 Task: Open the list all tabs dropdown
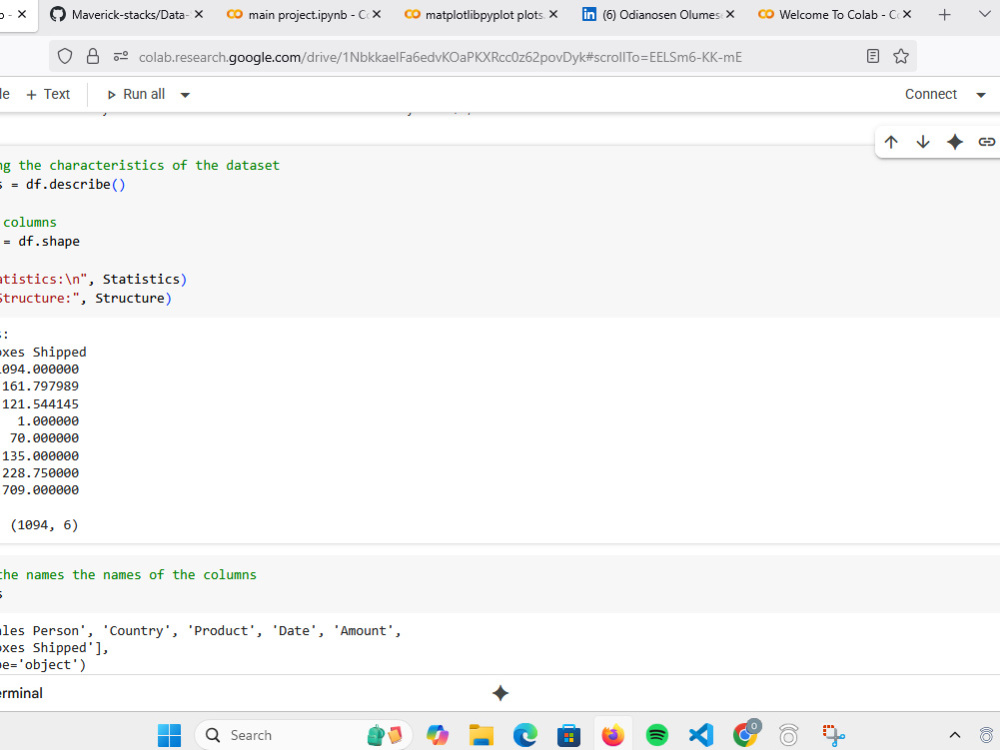(984, 15)
